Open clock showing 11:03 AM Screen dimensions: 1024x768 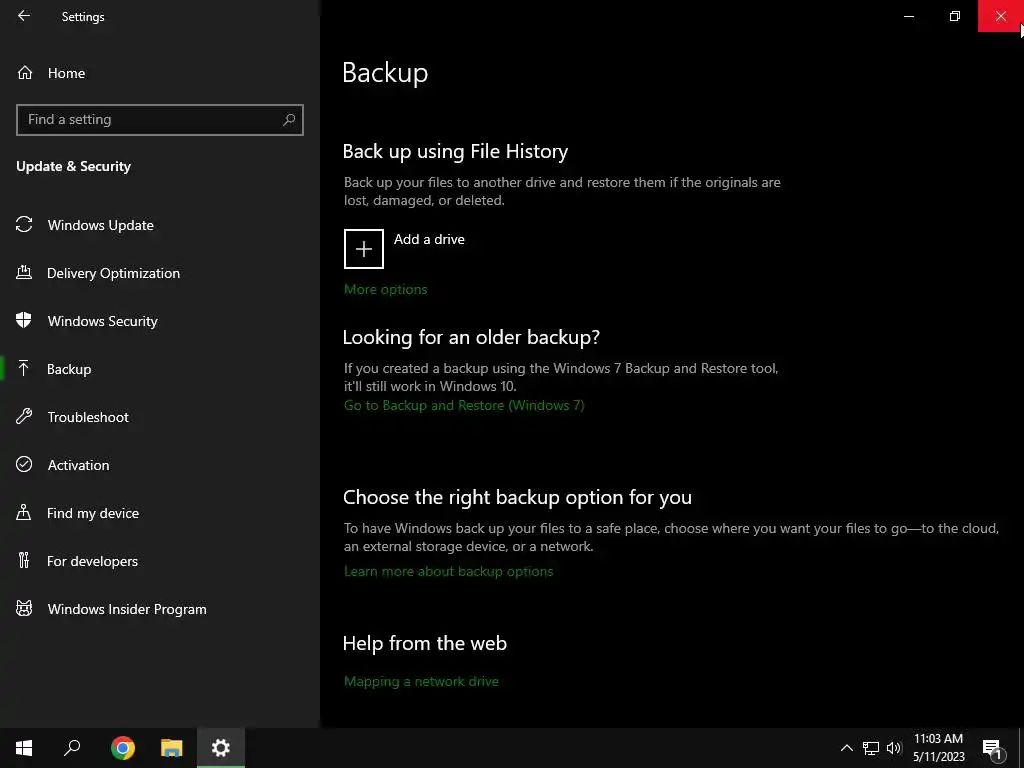[938, 748]
